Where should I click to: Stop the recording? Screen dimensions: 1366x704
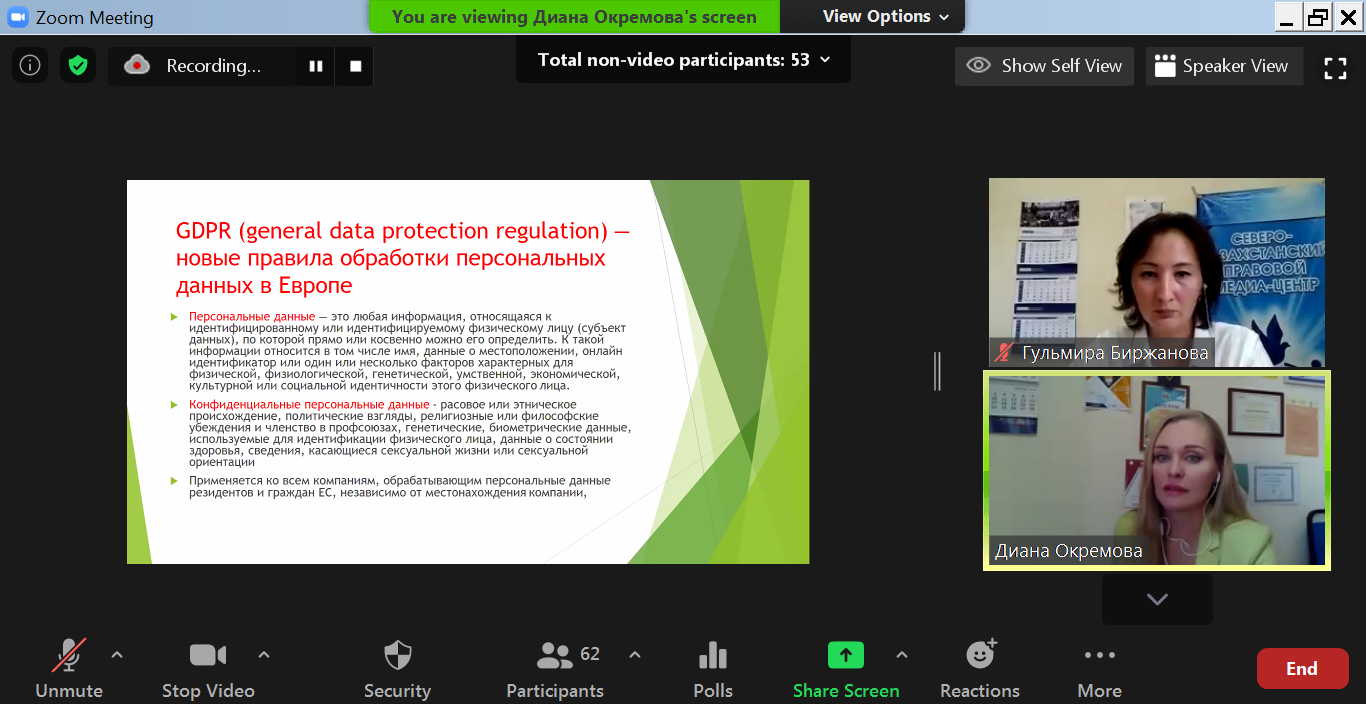tap(355, 66)
